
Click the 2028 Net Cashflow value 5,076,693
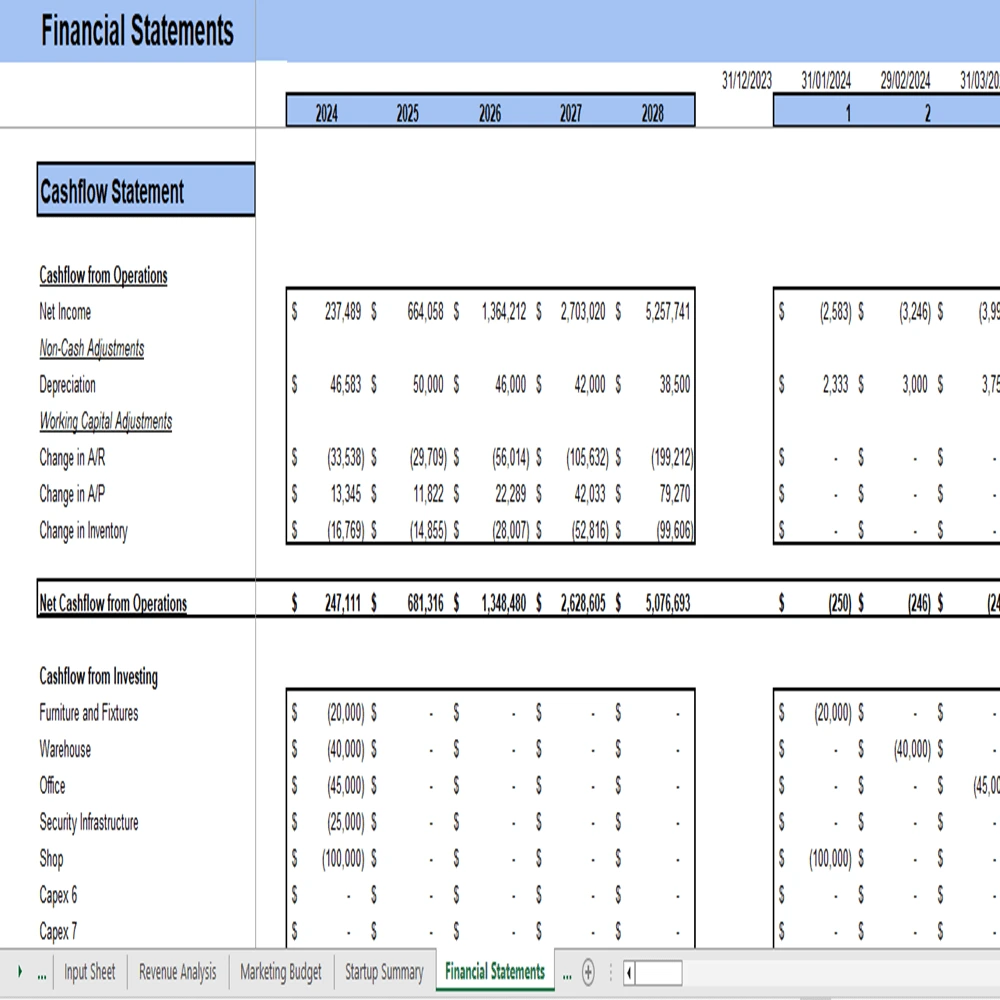click(x=667, y=603)
